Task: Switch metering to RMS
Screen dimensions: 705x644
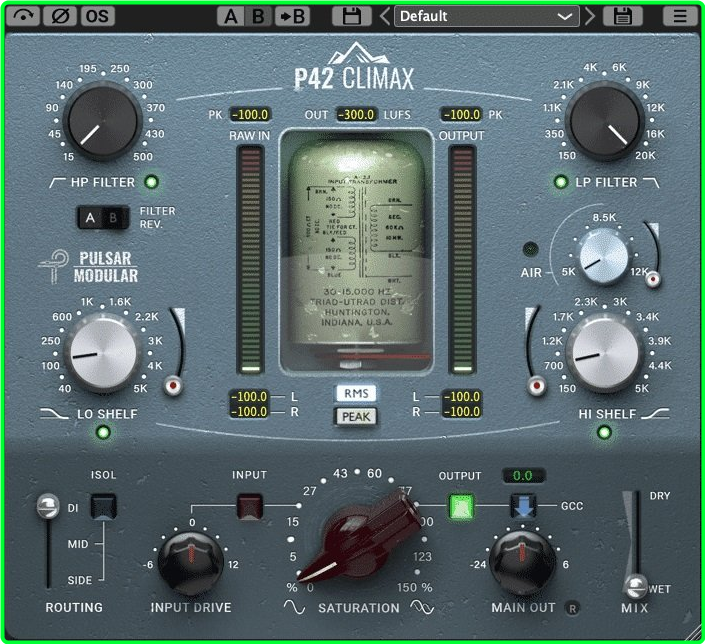Action: click(356, 394)
